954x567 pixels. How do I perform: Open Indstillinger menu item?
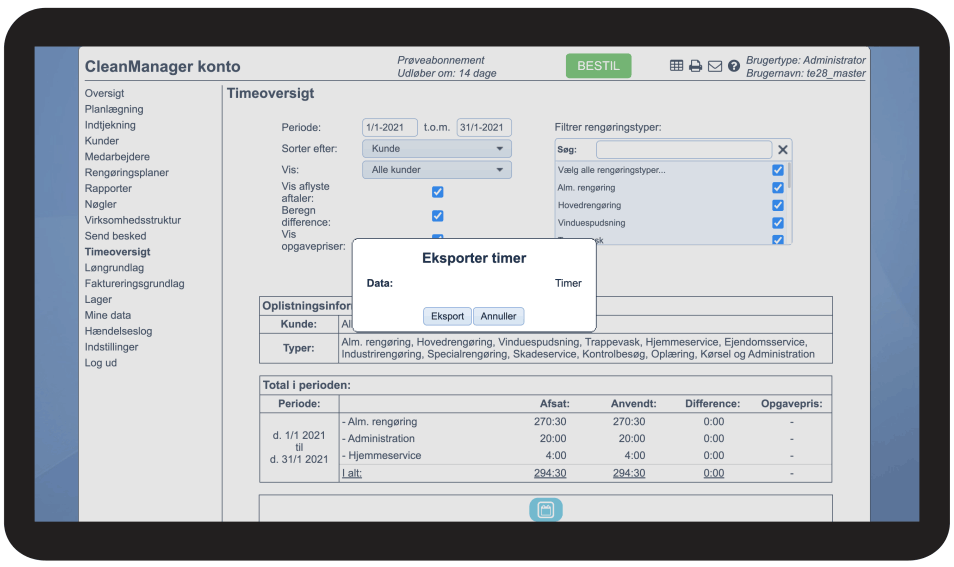tap(111, 346)
